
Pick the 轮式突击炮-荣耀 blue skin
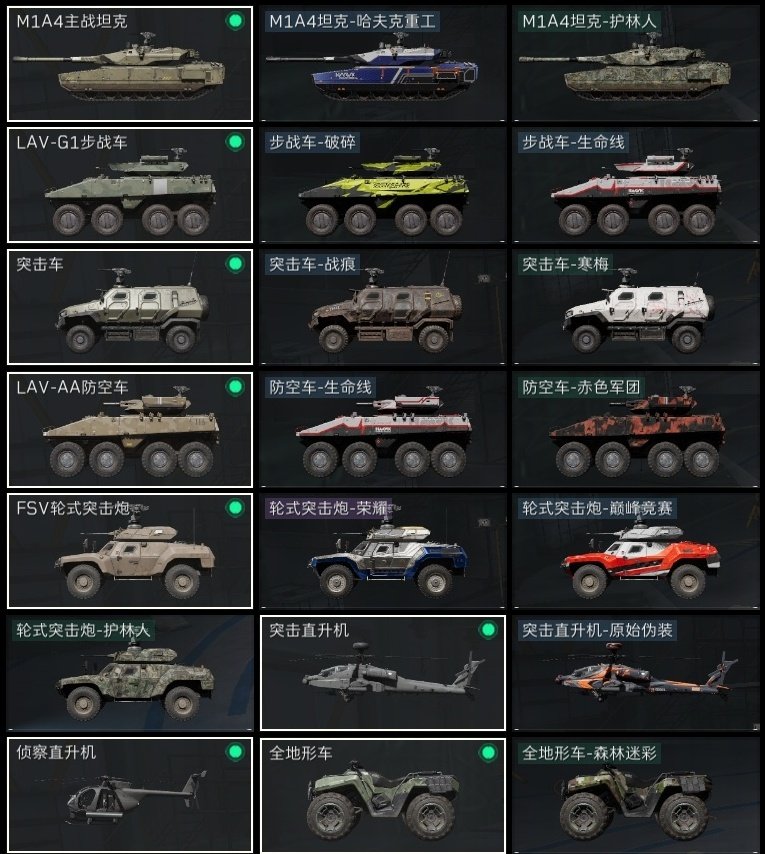point(383,551)
